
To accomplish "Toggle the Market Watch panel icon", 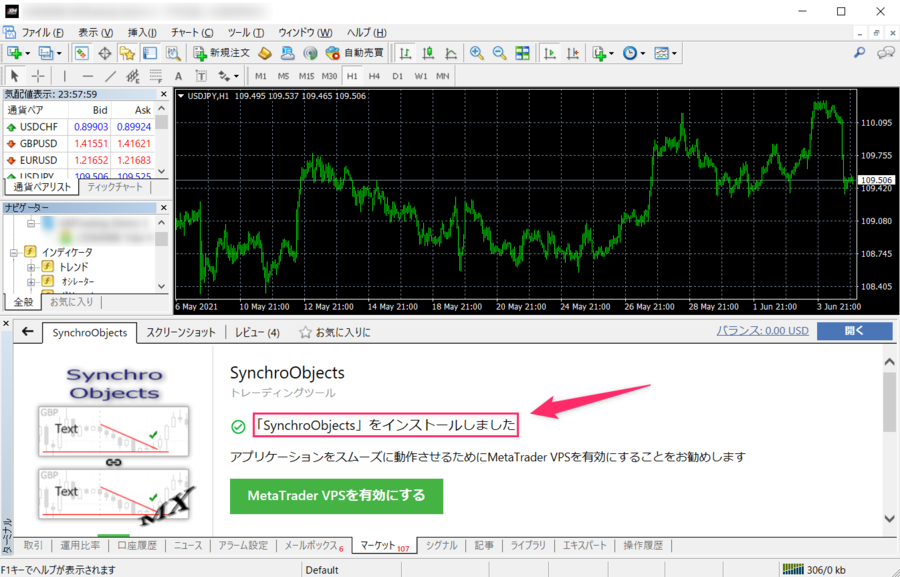I will point(82,53).
